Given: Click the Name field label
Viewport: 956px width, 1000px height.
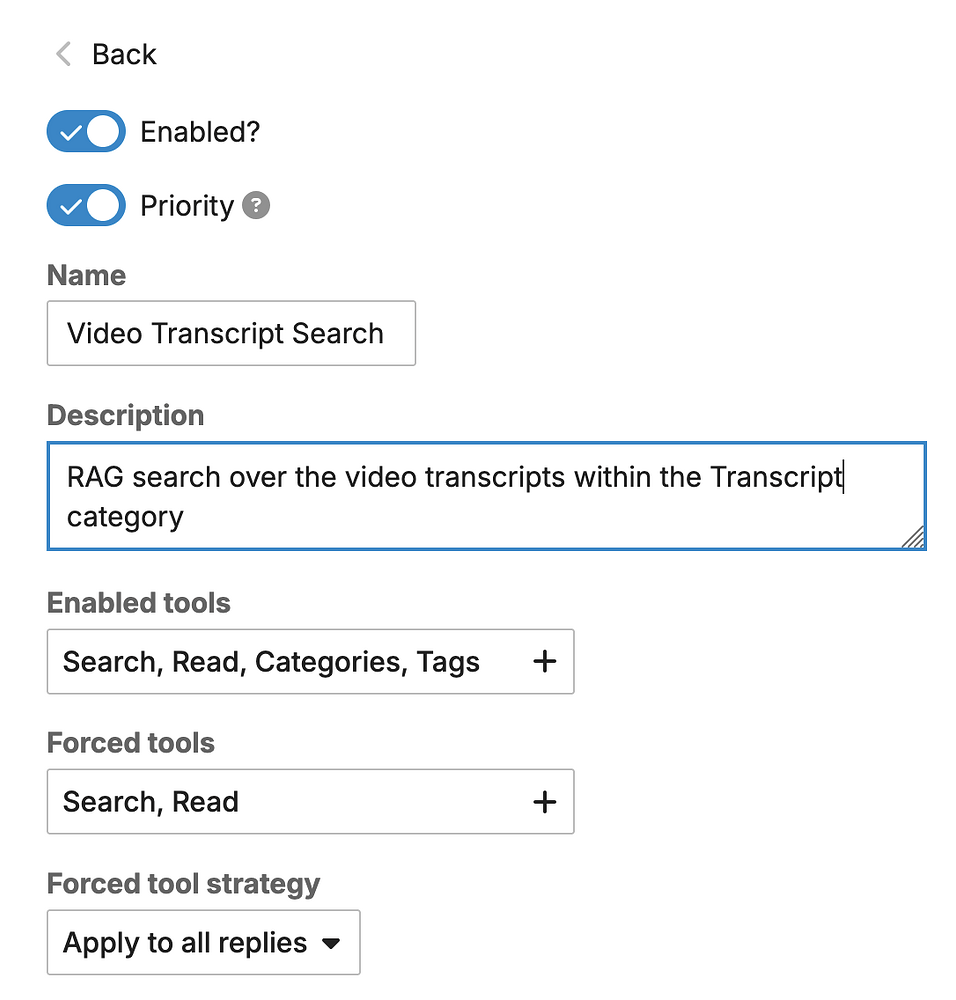Looking at the screenshot, I should (x=87, y=276).
